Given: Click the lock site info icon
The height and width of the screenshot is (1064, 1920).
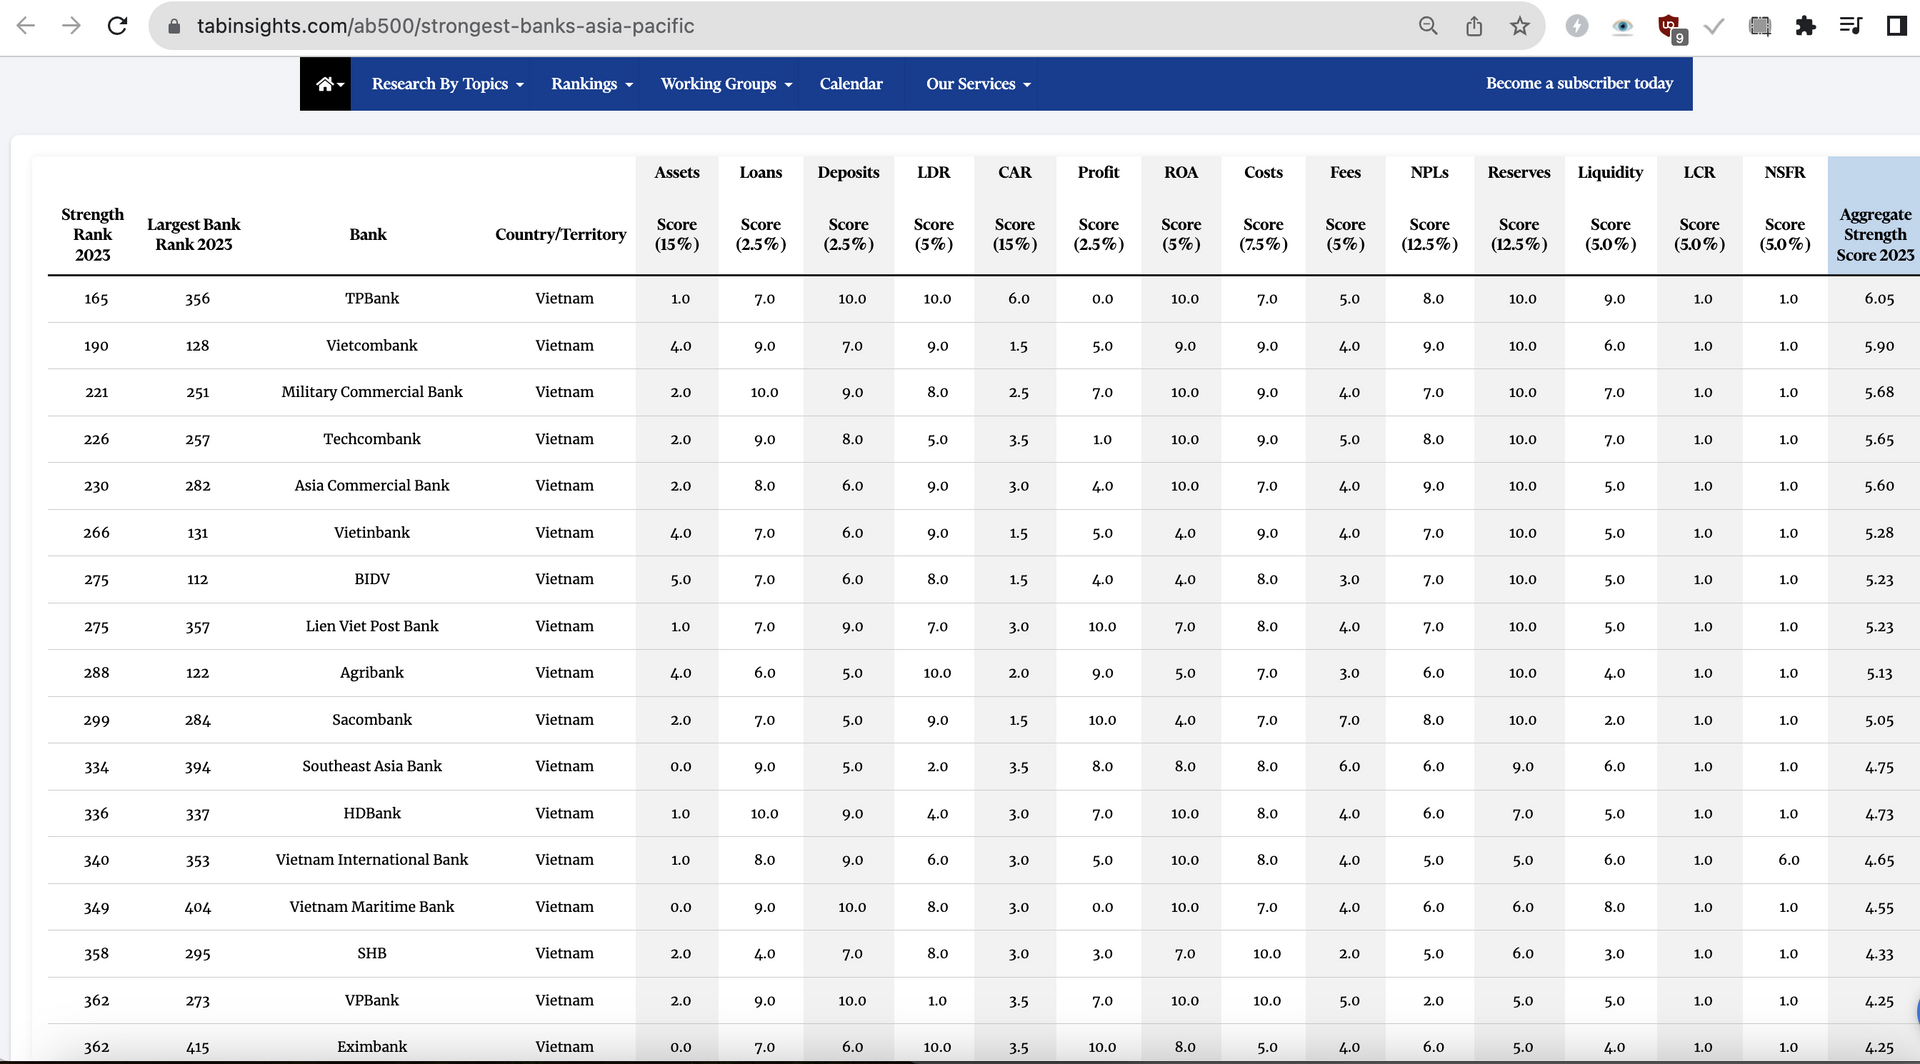Looking at the screenshot, I should pyautogui.click(x=174, y=26).
